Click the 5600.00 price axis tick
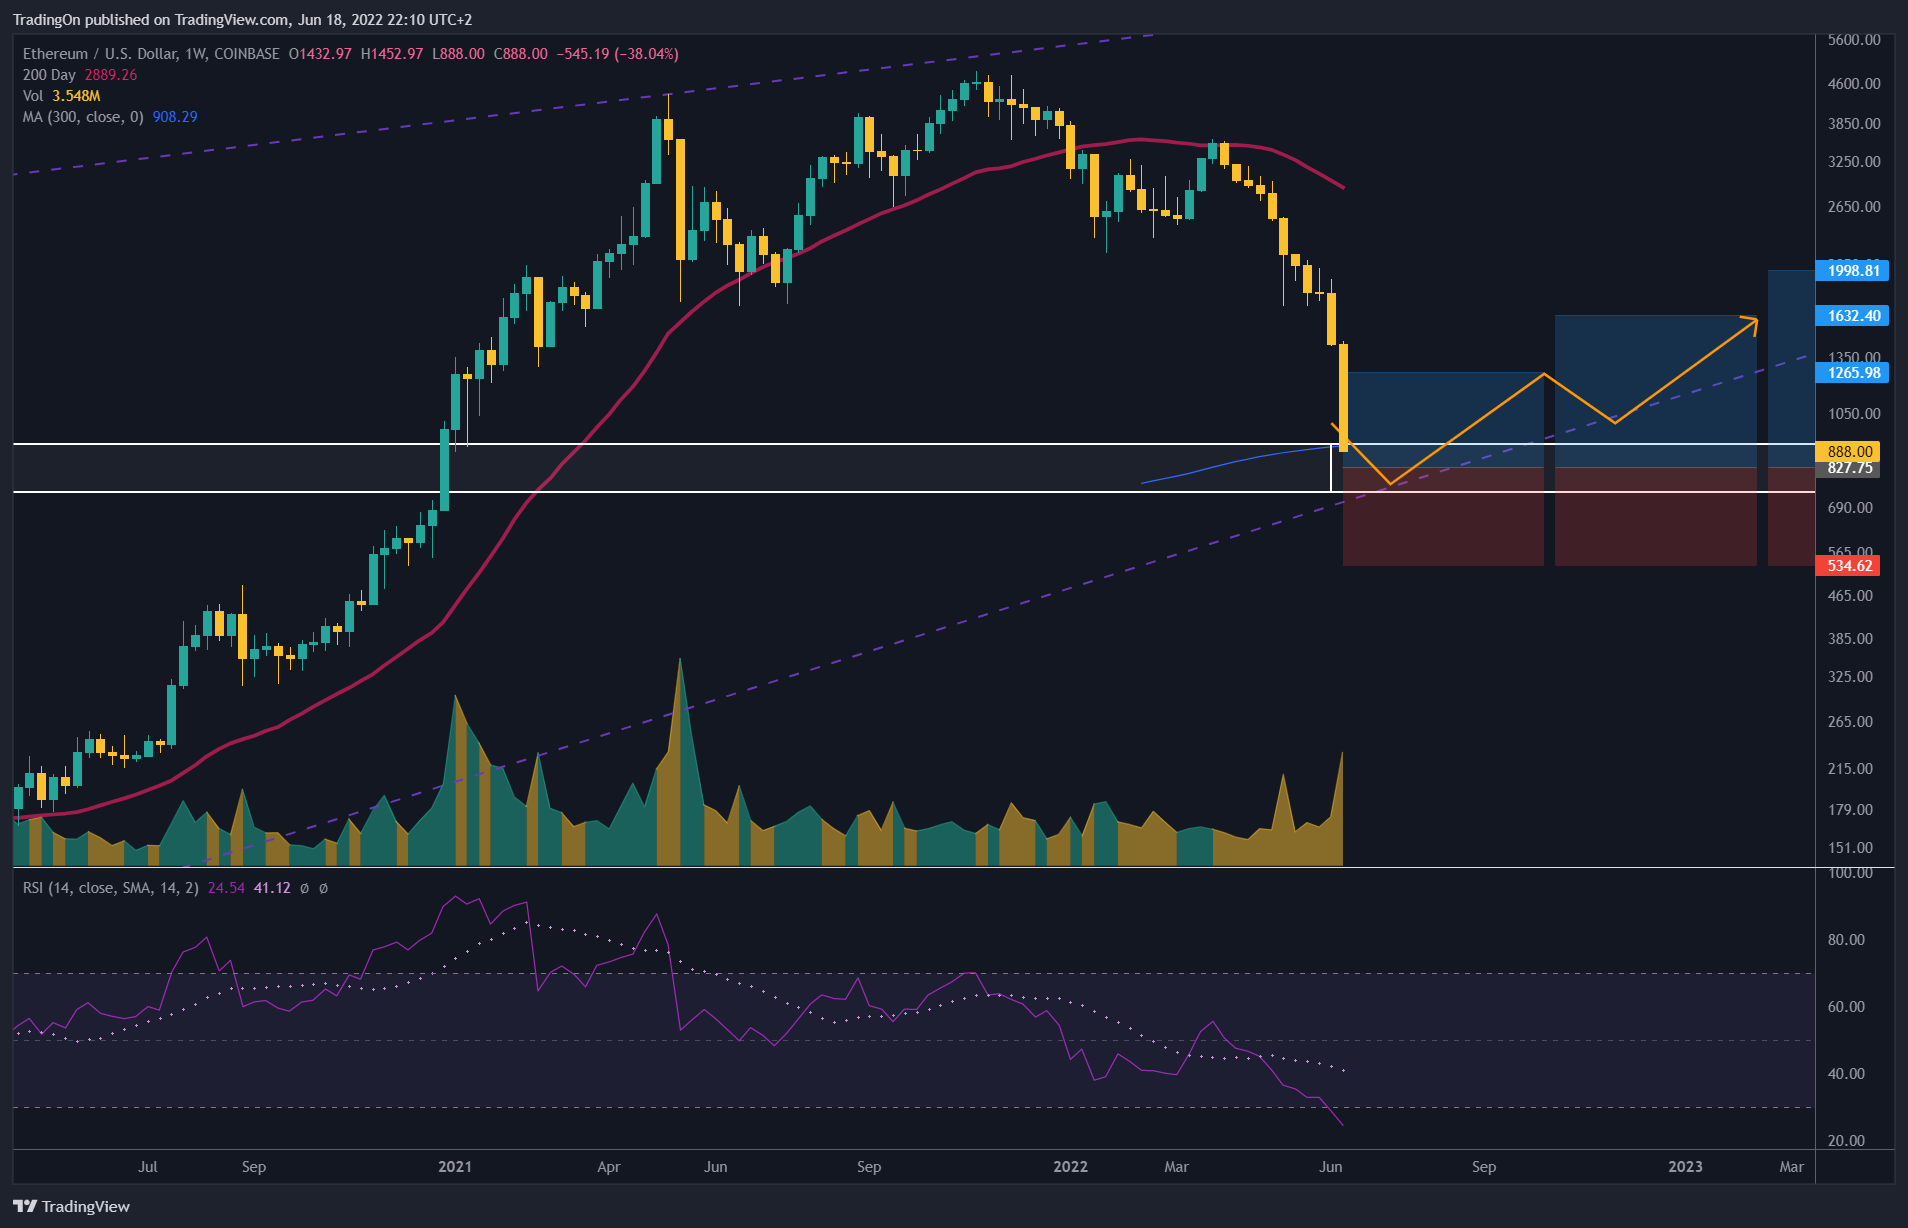 pyautogui.click(x=1854, y=40)
